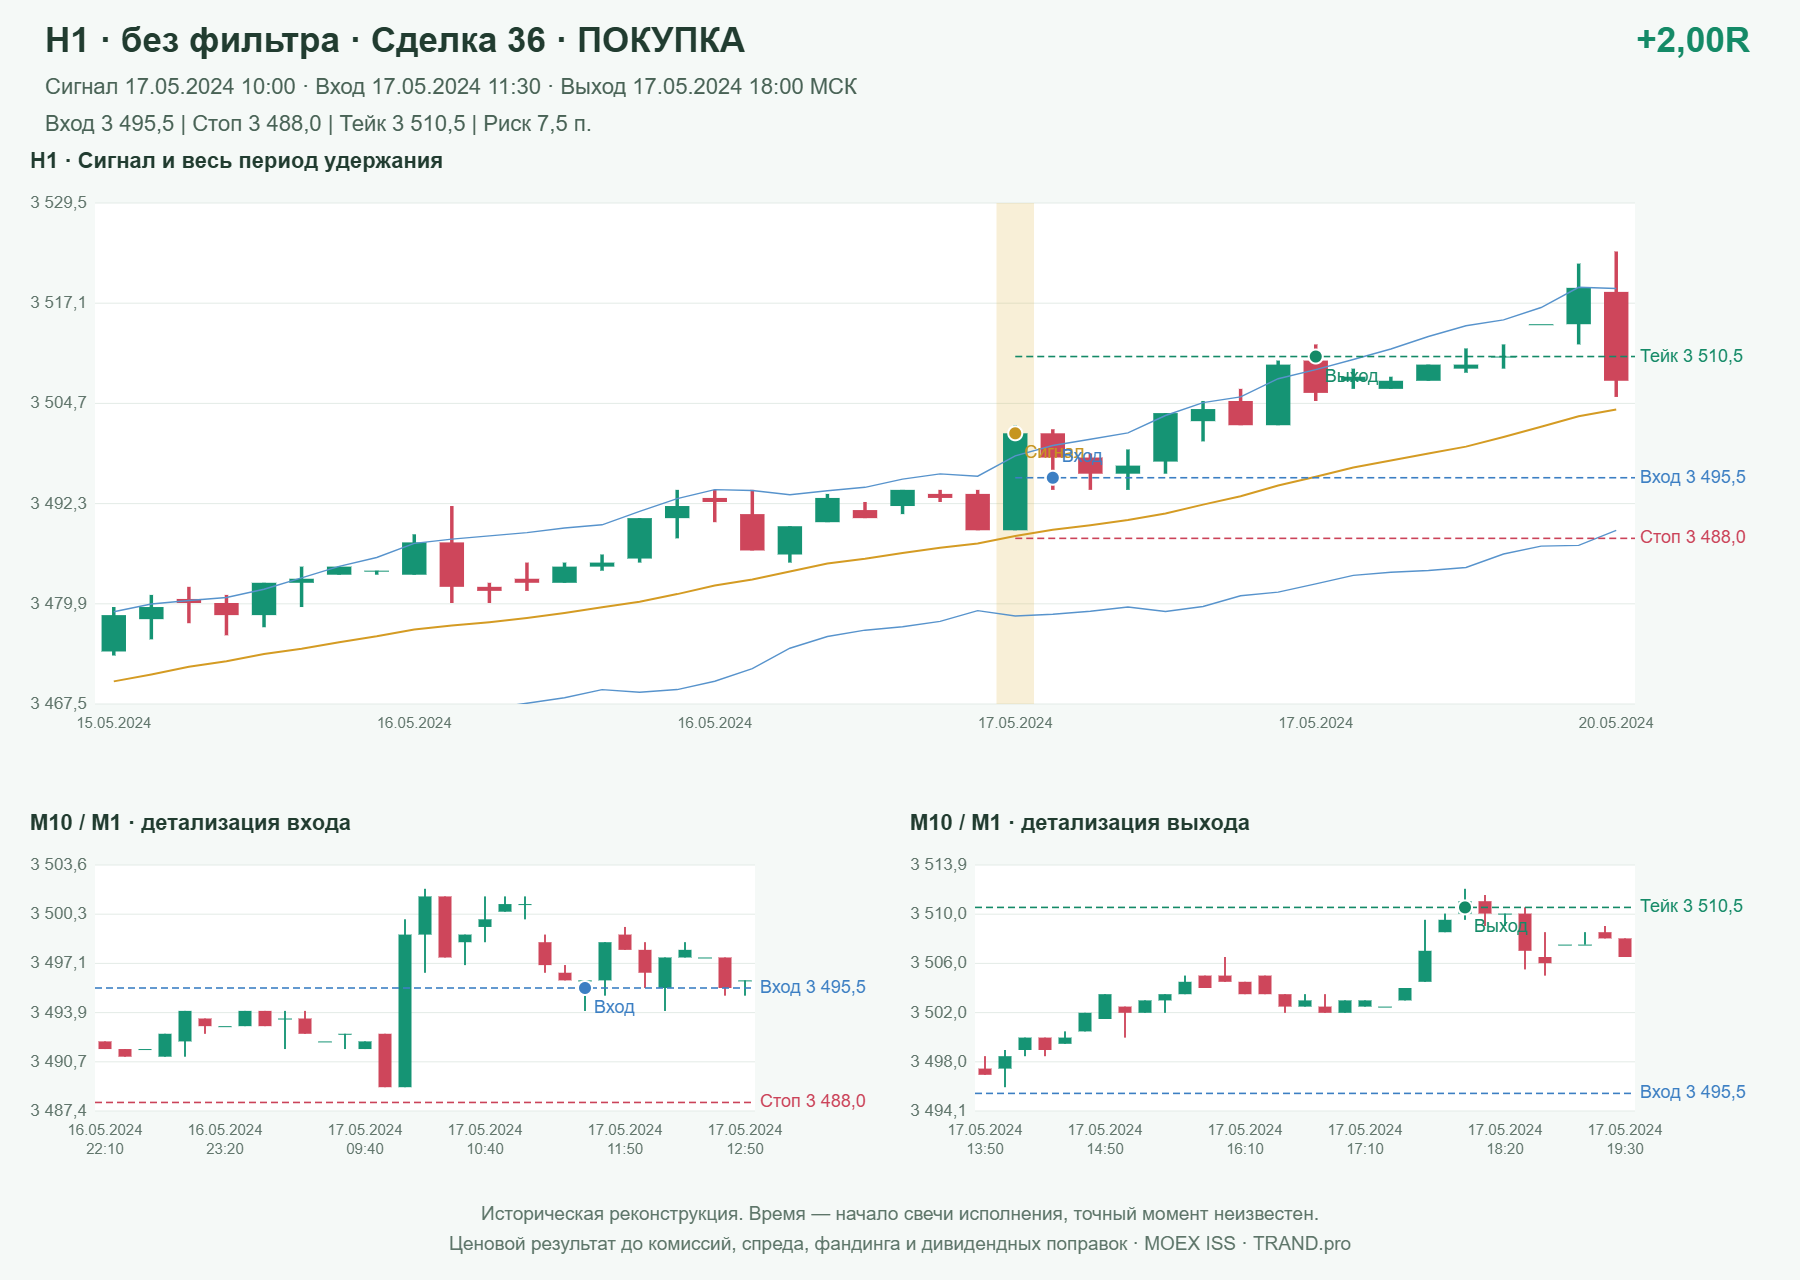
Task: Click the 3 529,5 price axis label
Action: [x=58, y=203]
